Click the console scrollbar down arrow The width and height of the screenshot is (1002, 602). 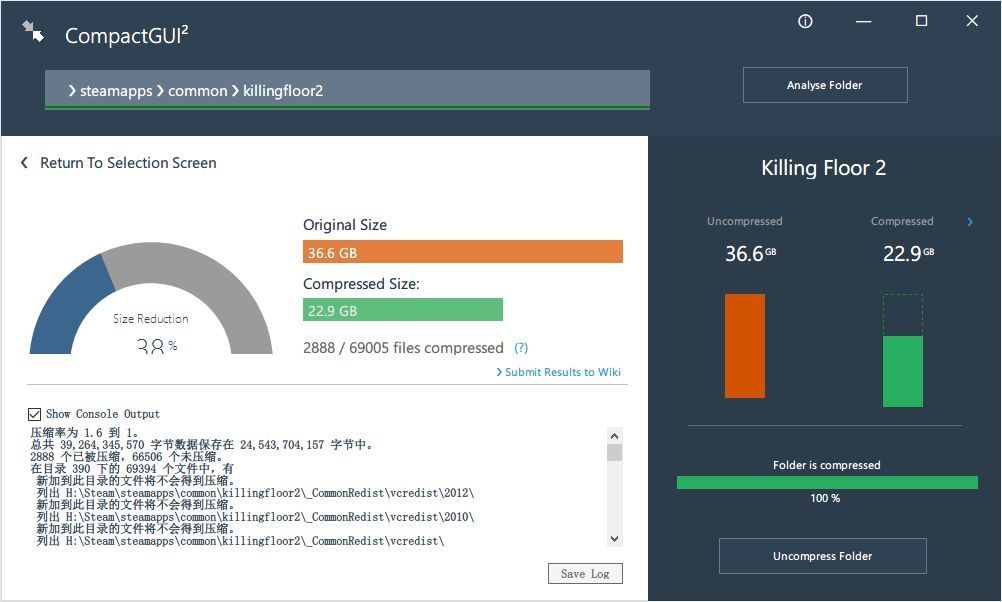614,539
